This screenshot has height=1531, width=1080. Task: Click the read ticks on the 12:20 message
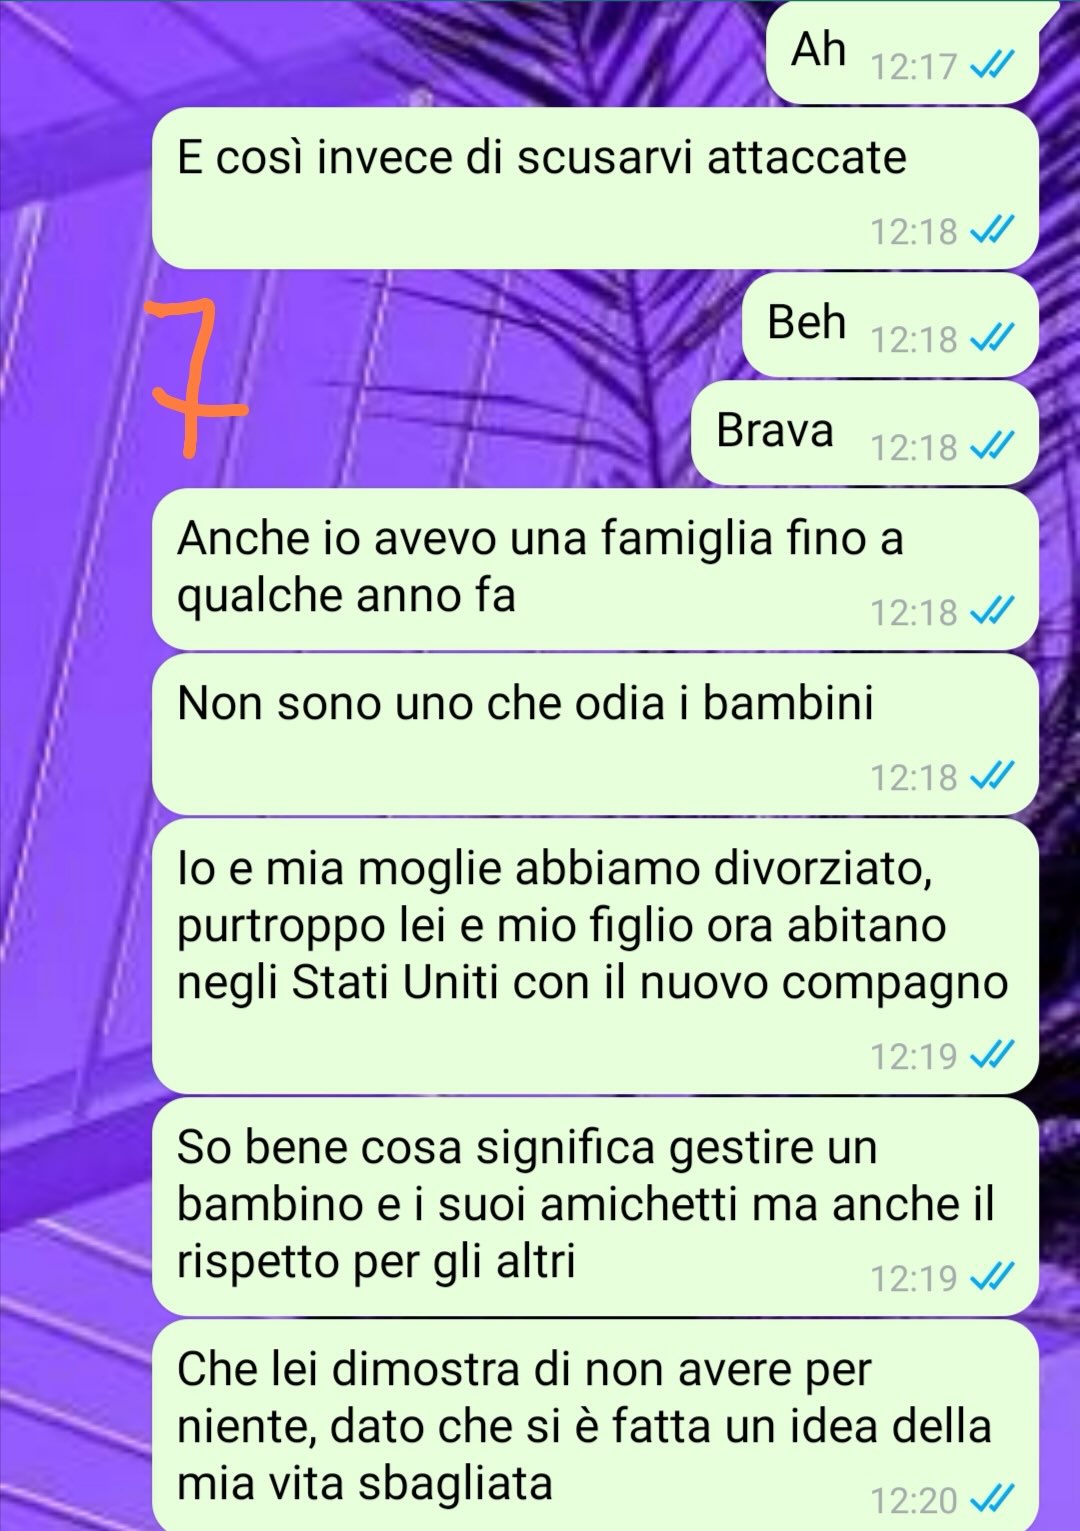(994, 1499)
